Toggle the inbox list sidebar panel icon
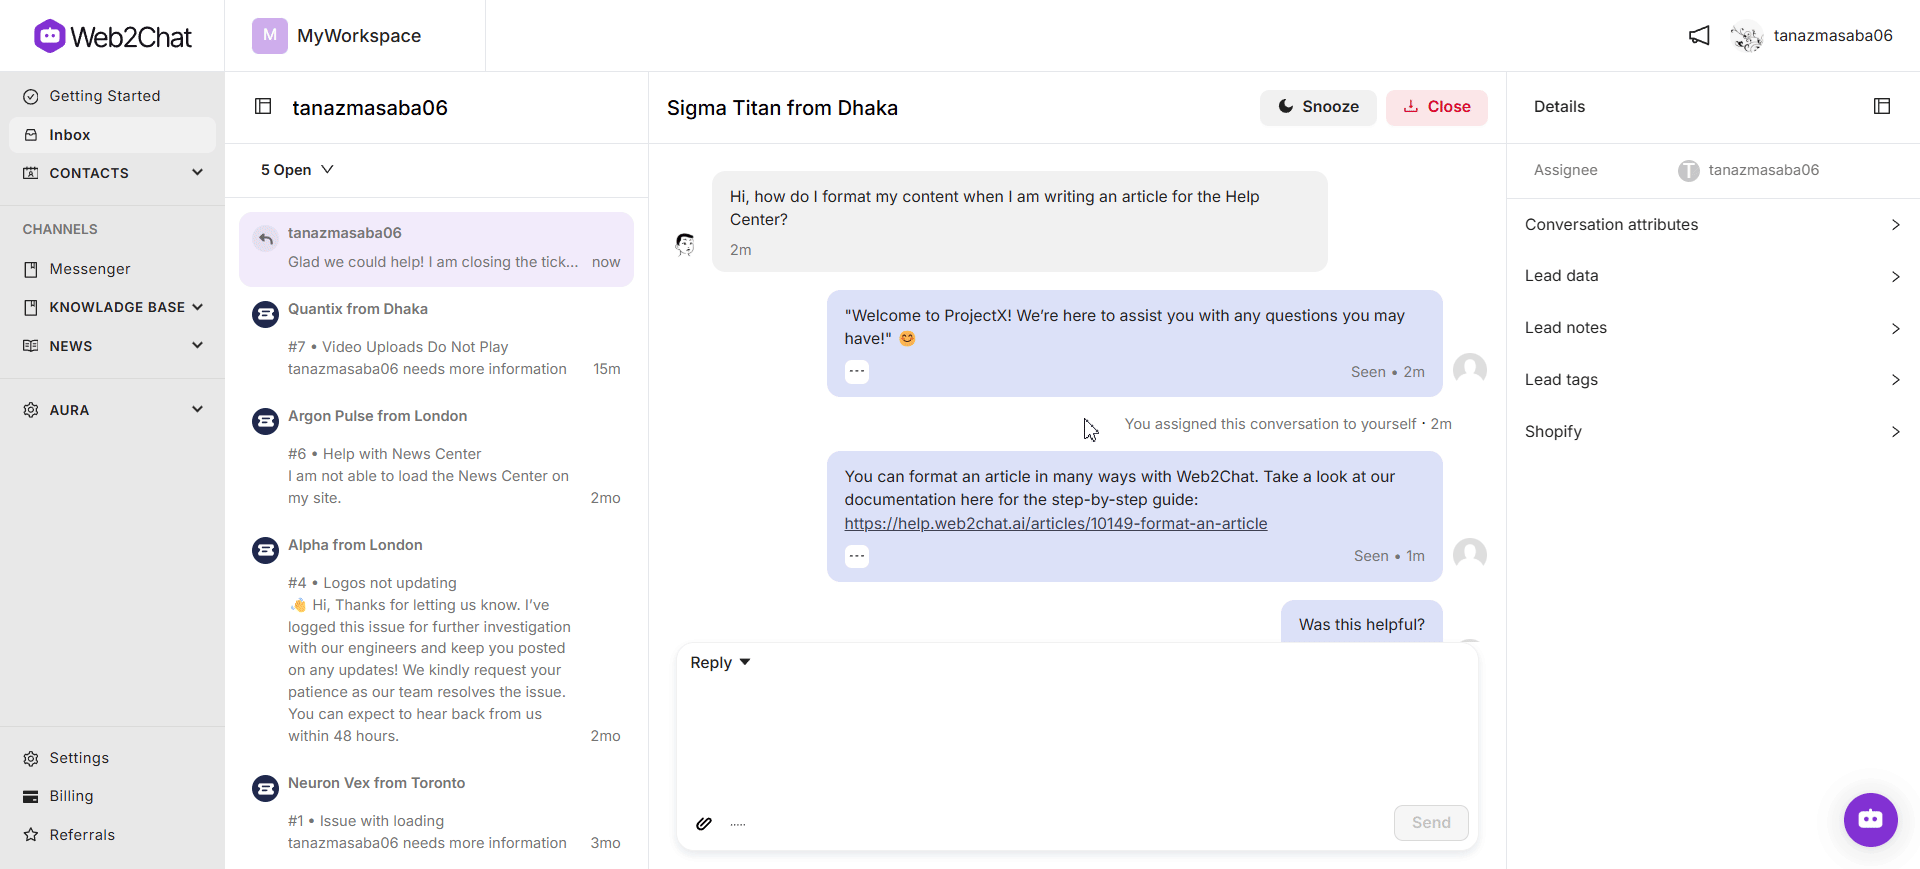The width and height of the screenshot is (1920, 869). (x=263, y=106)
